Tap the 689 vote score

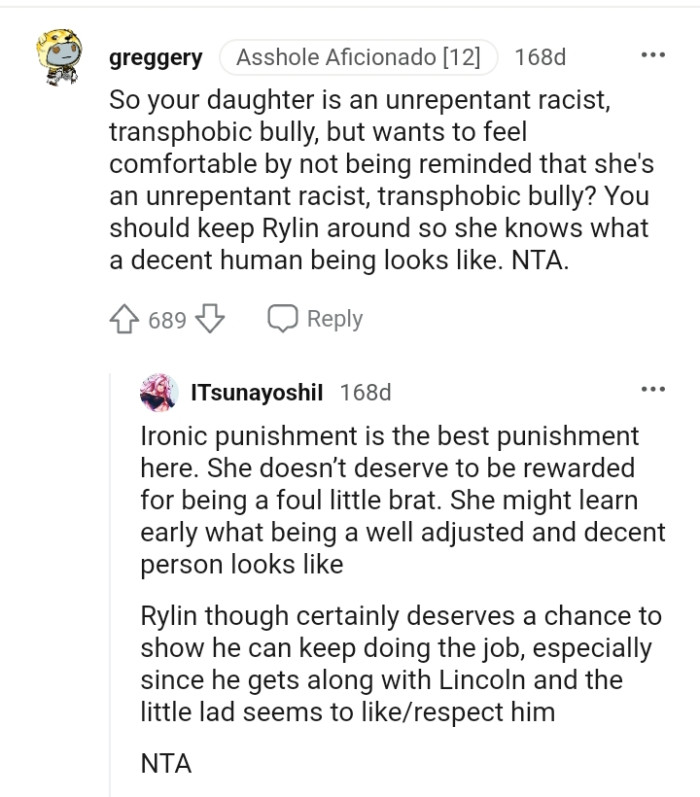click(x=167, y=321)
